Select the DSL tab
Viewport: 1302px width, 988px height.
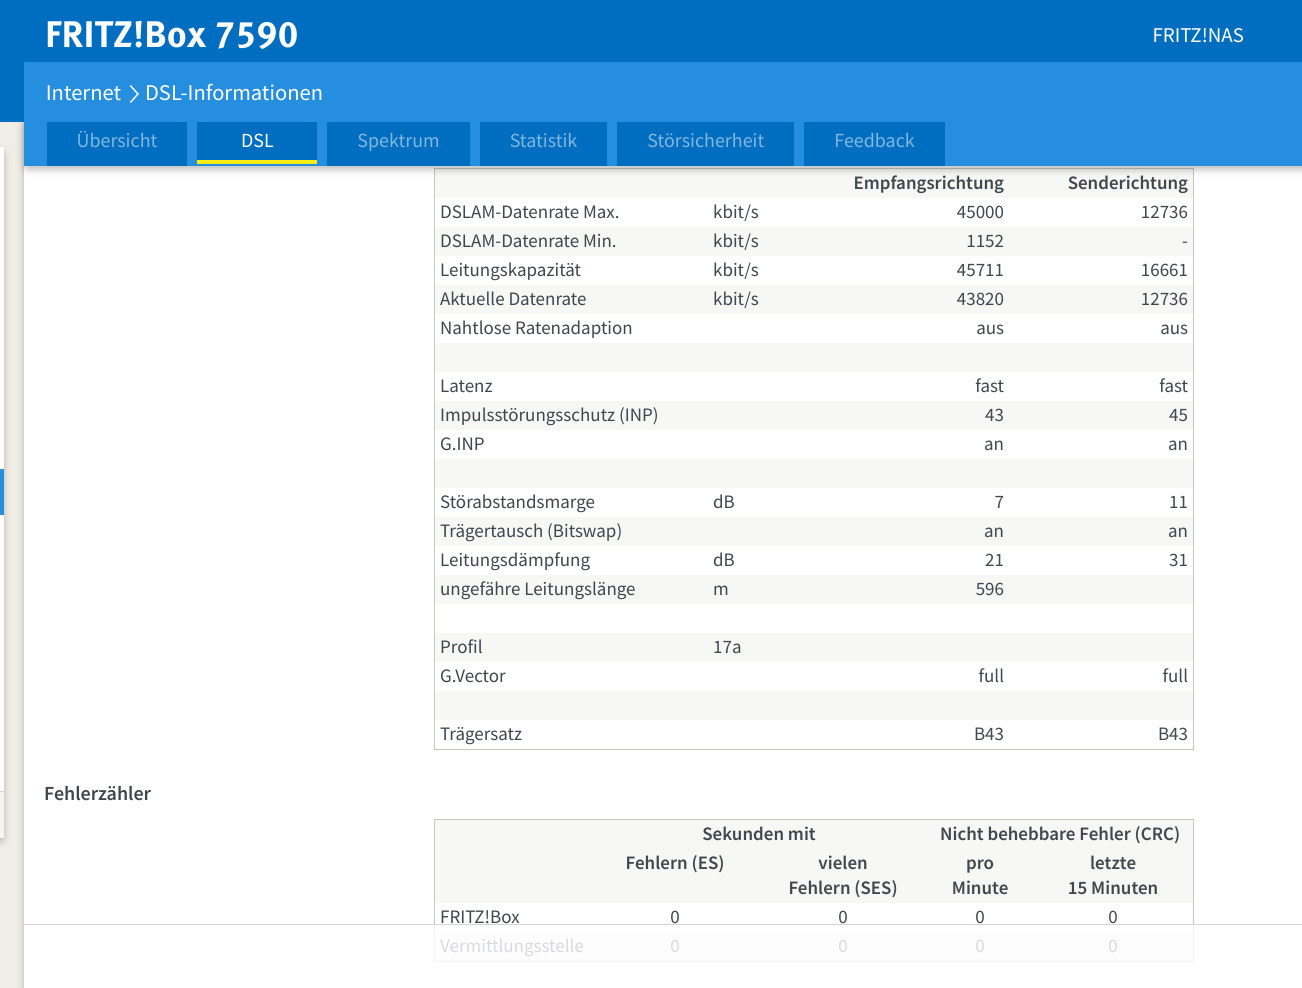pos(257,142)
